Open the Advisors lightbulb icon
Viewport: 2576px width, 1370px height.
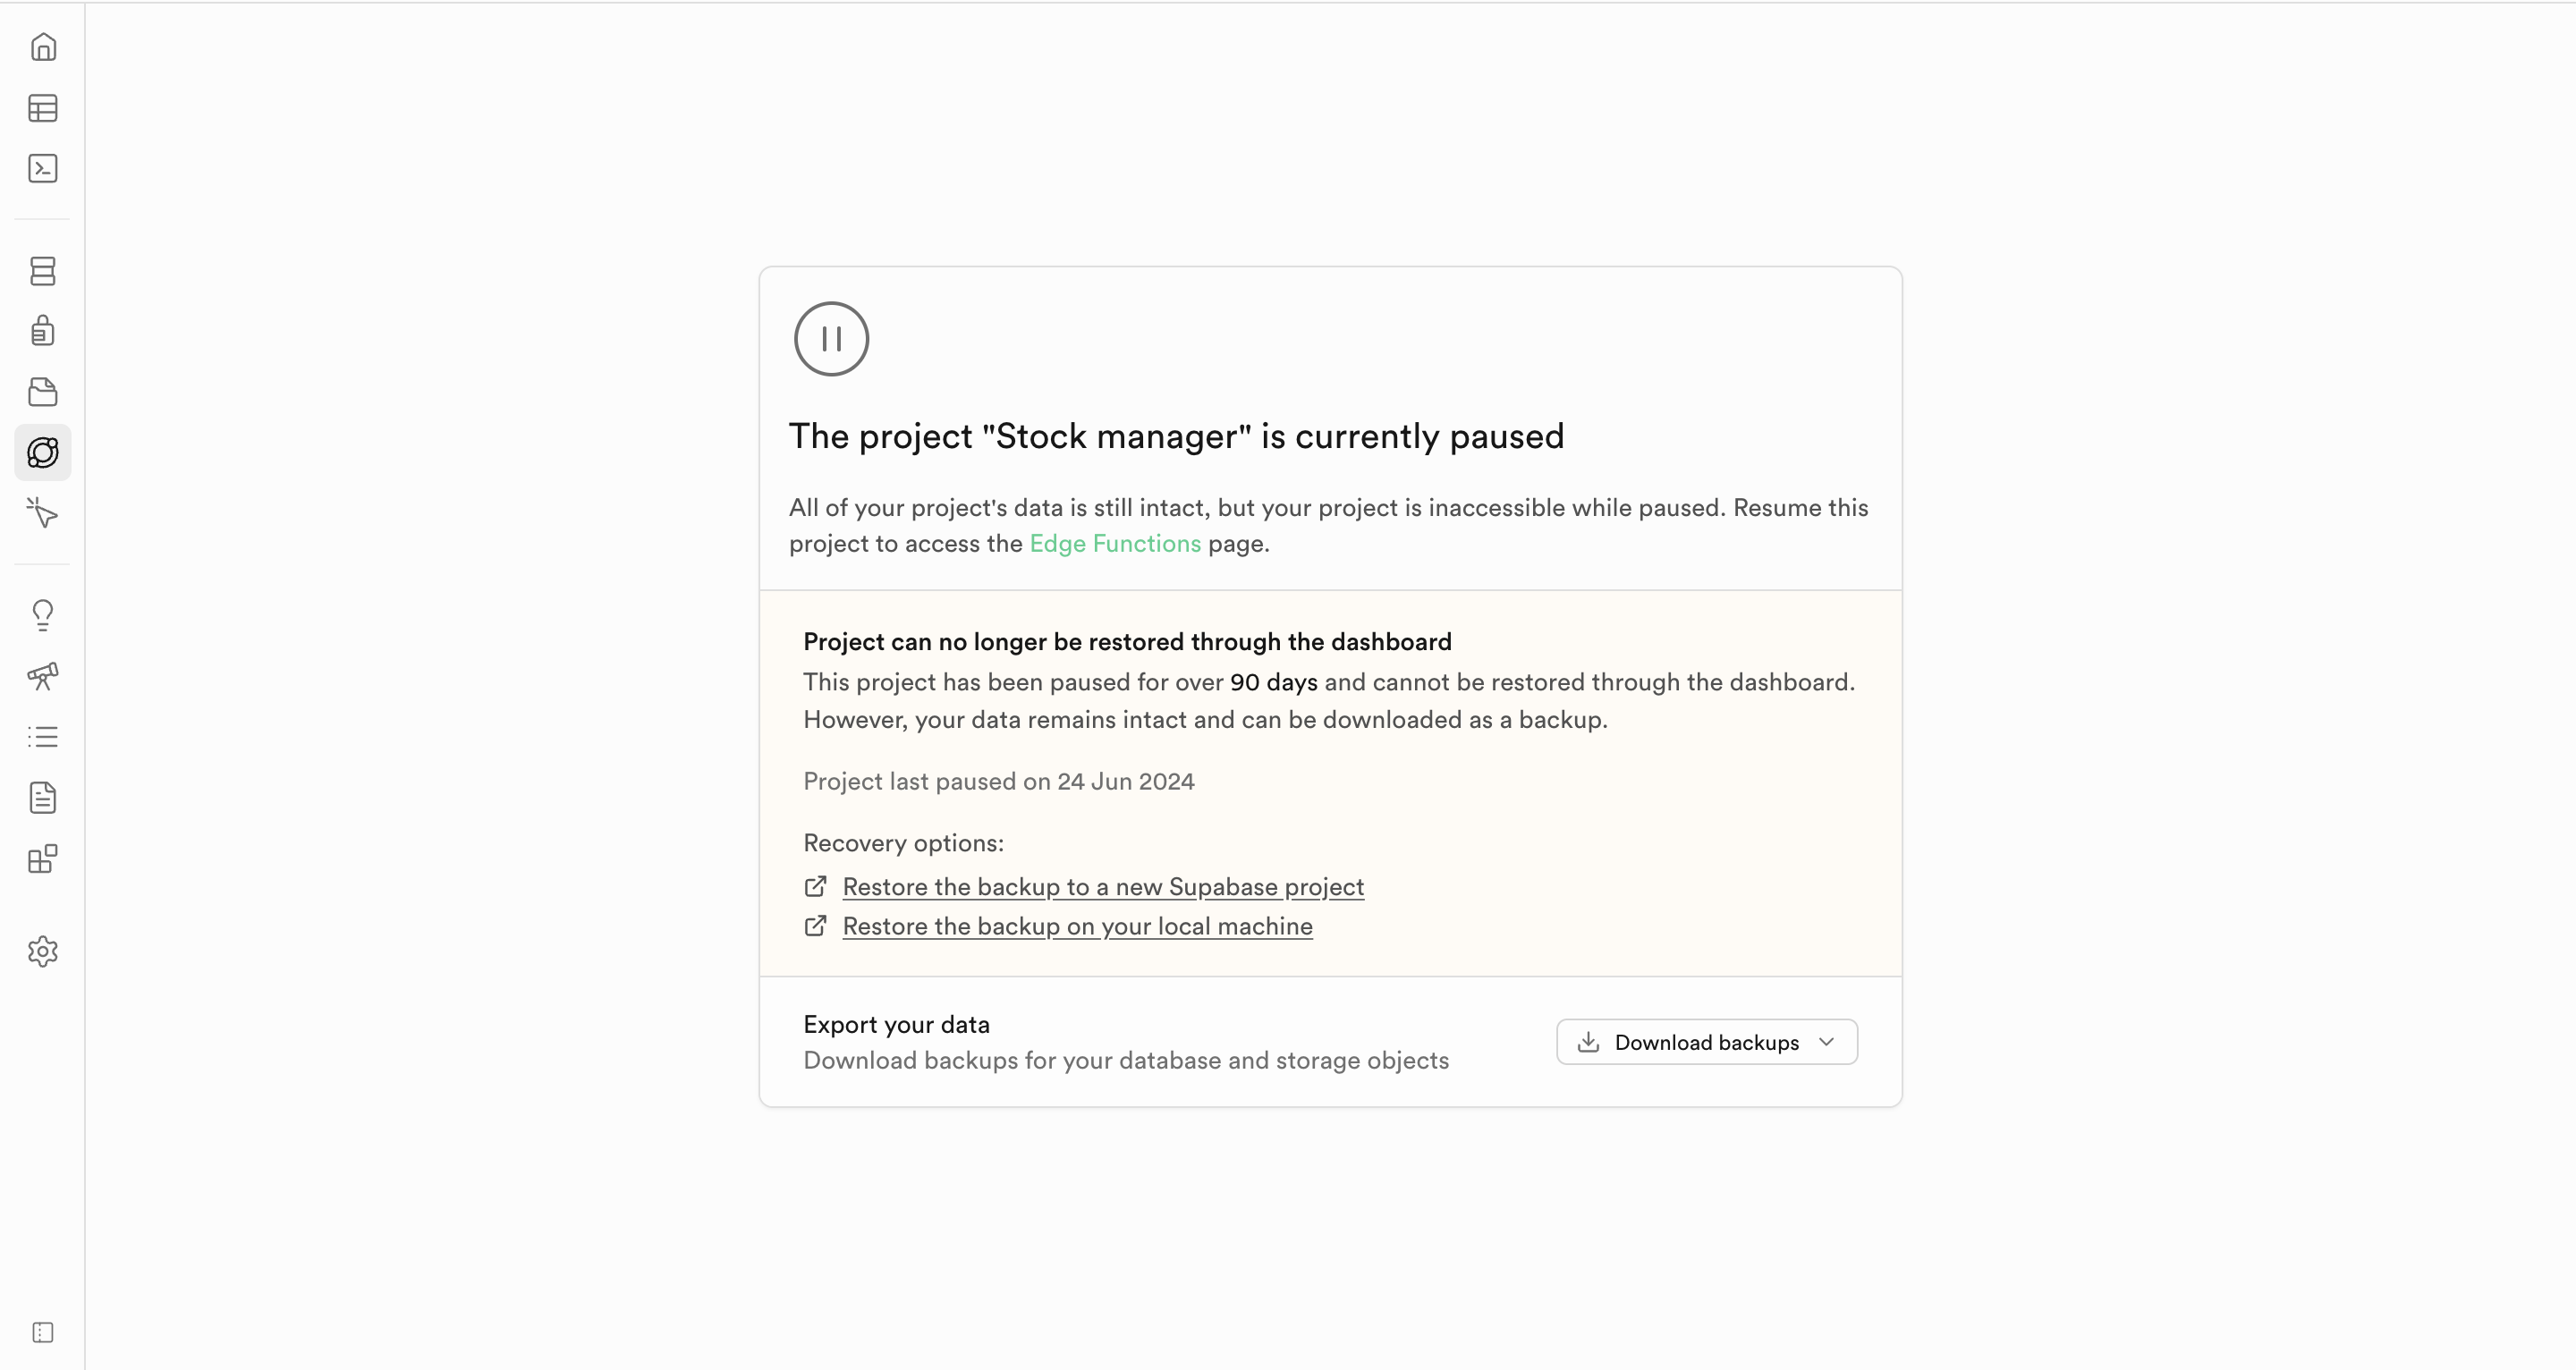click(x=43, y=615)
